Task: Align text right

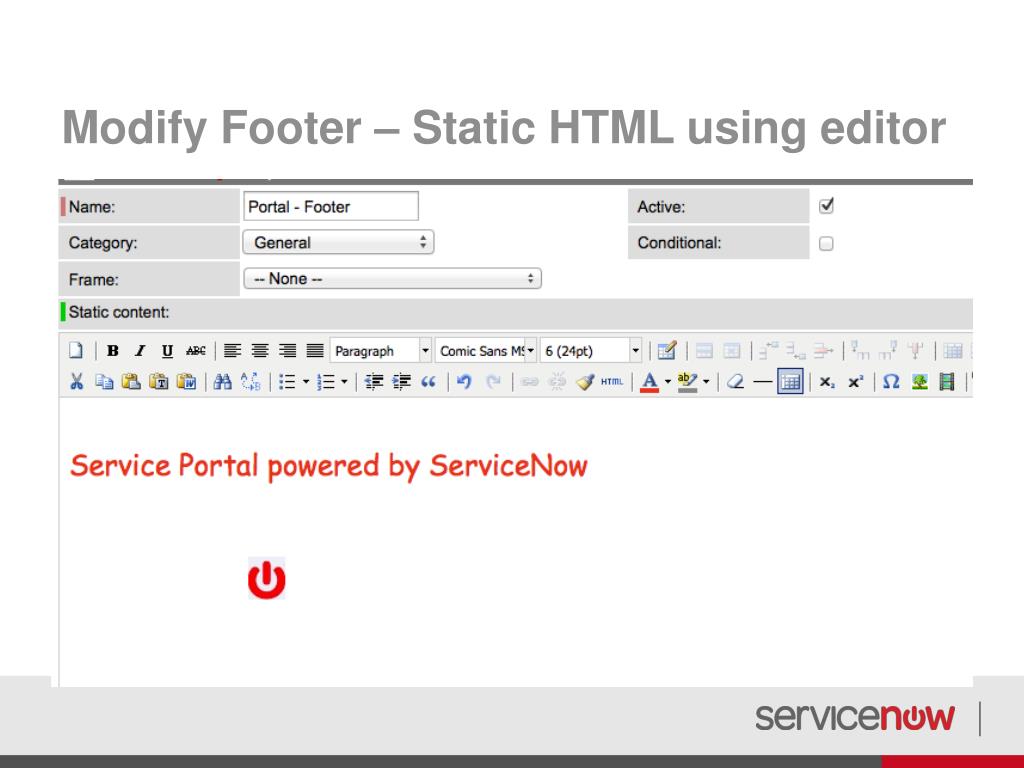Action: pos(287,351)
